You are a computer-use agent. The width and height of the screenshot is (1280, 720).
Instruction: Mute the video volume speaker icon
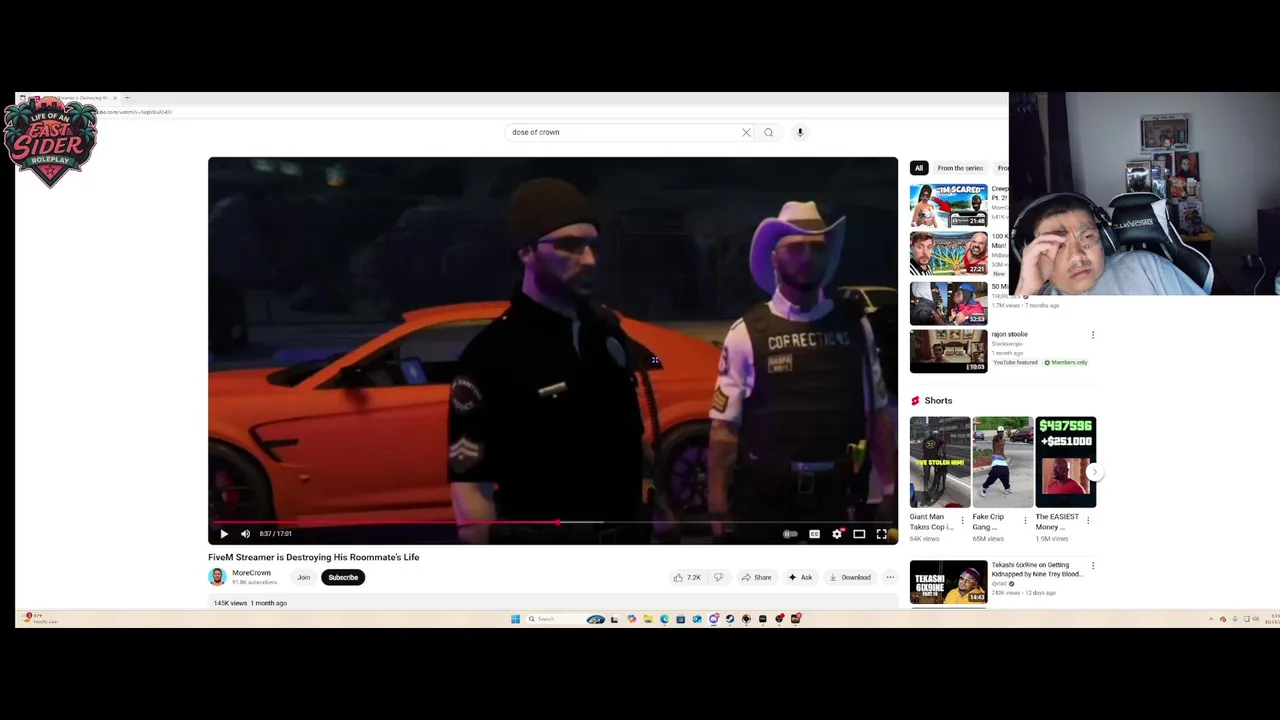pyautogui.click(x=245, y=534)
